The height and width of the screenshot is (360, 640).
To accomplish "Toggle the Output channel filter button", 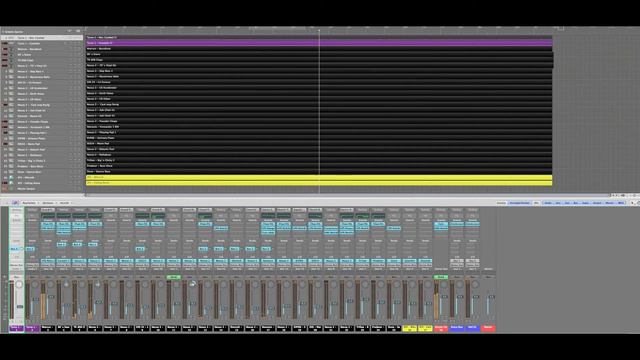I will 597,203.
